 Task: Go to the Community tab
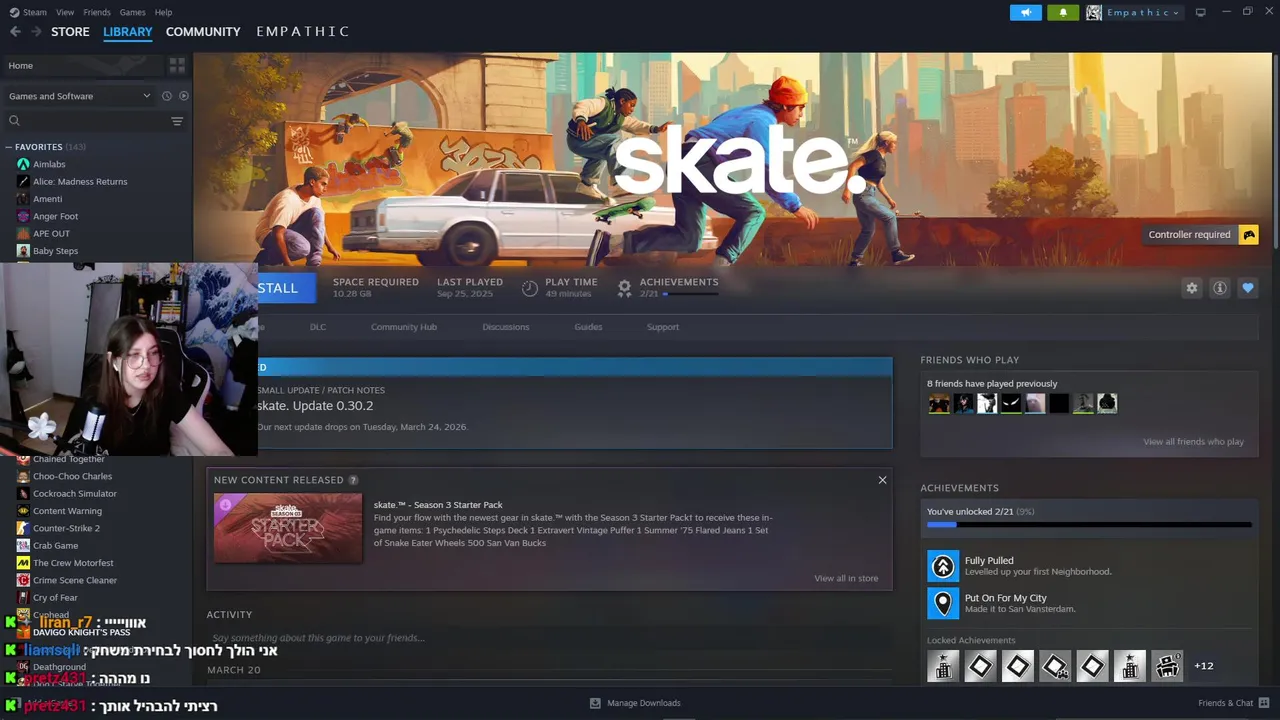(x=203, y=32)
